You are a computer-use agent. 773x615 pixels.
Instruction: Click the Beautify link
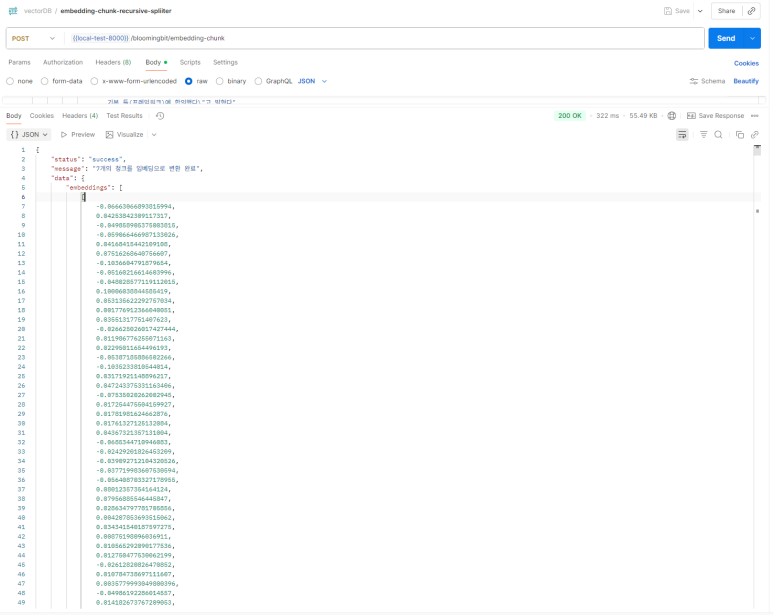(x=746, y=81)
